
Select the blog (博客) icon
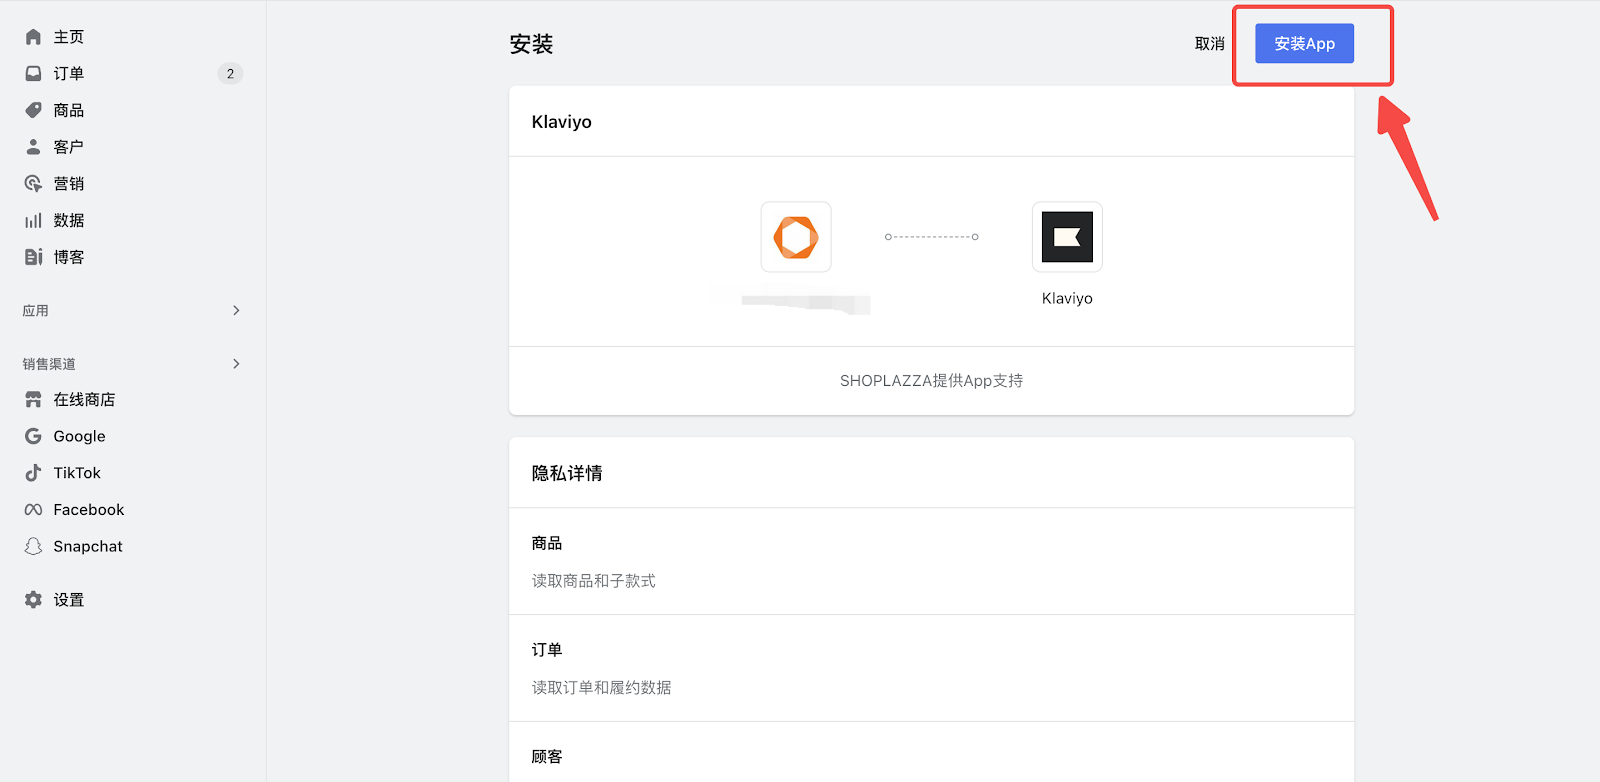33,257
